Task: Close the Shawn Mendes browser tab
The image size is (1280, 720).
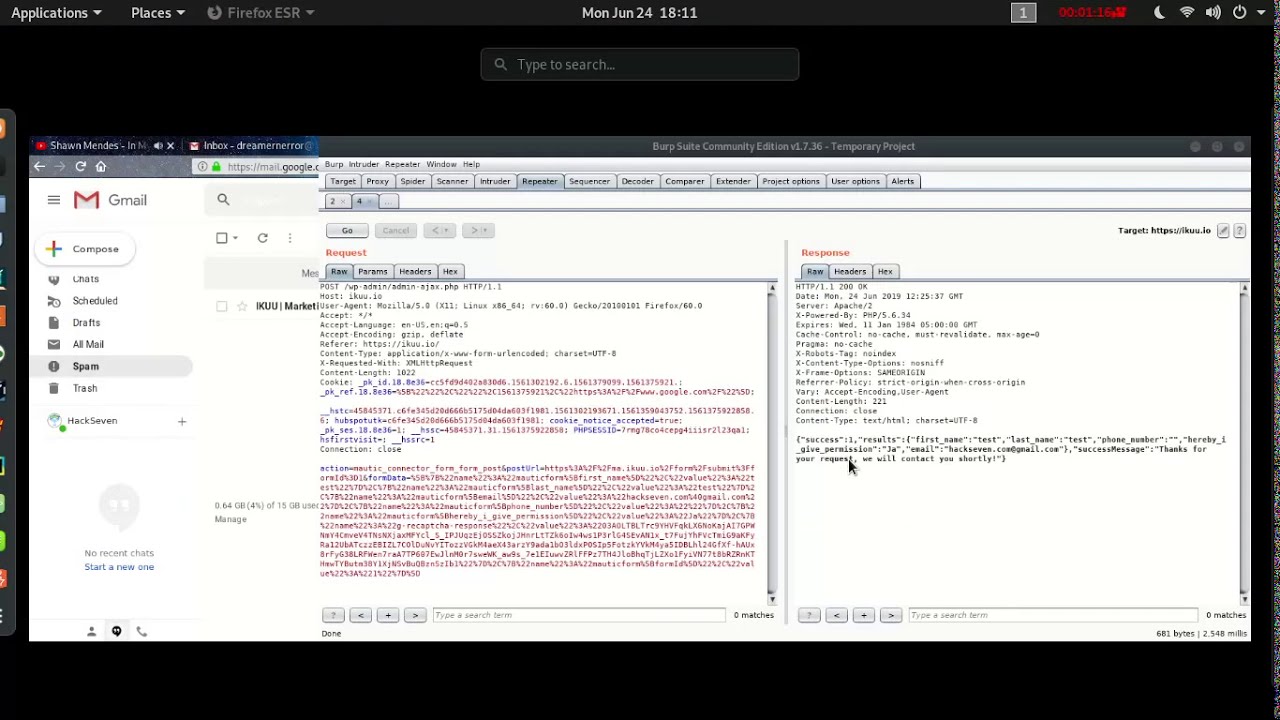Action: pos(170,146)
